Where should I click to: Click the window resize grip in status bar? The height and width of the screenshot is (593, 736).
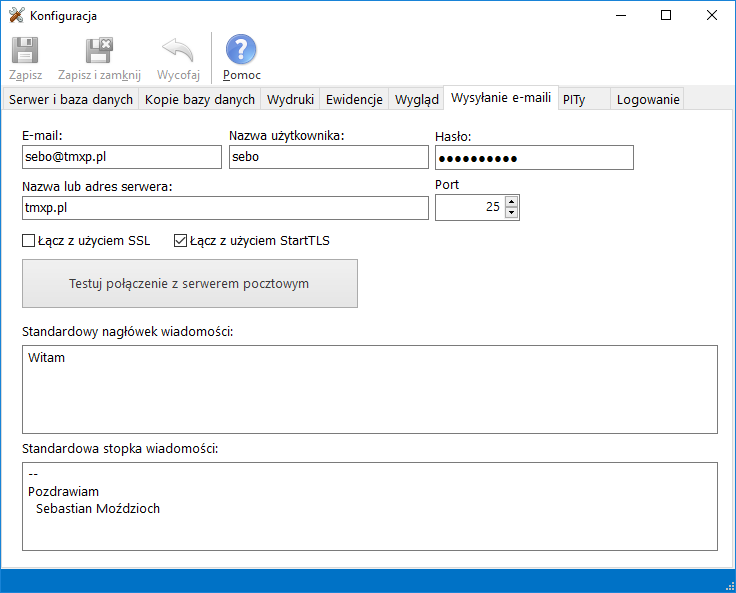click(x=730, y=586)
